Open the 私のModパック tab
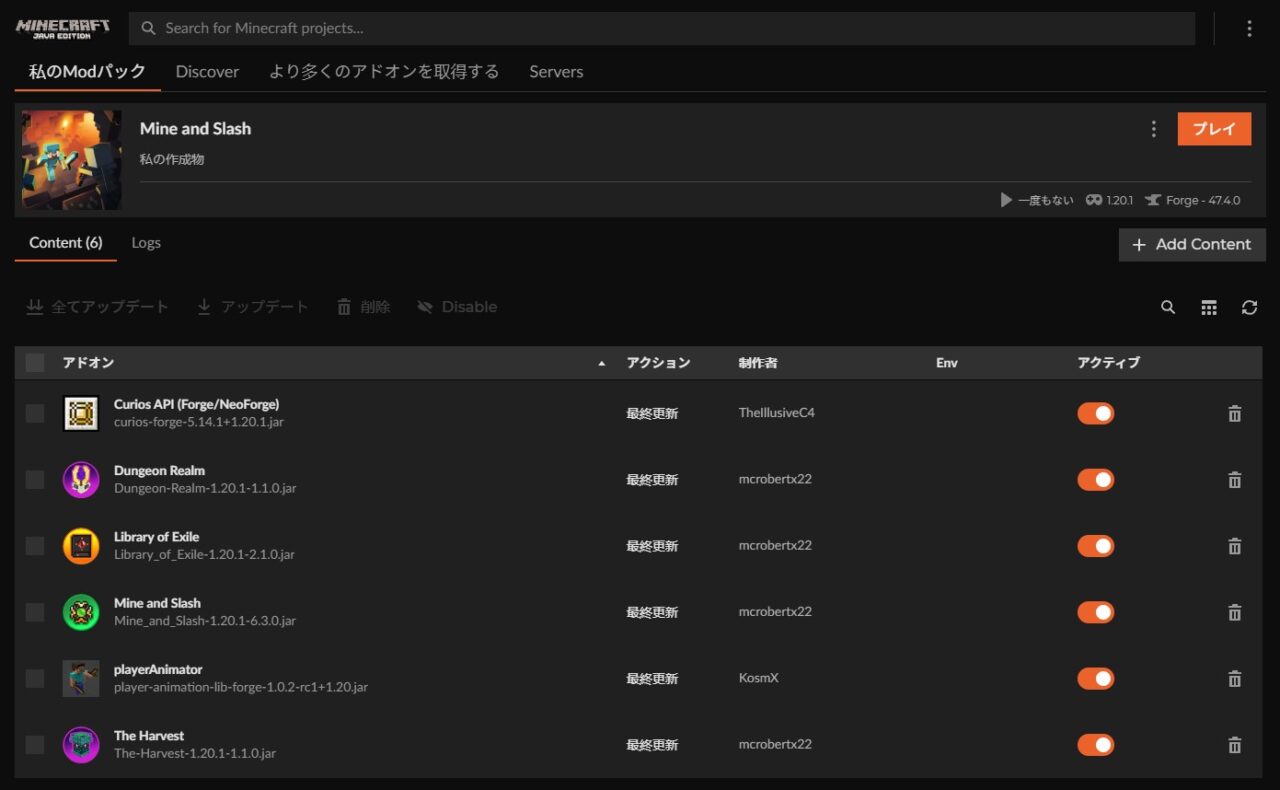This screenshot has width=1280, height=790. pyautogui.click(x=87, y=71)
